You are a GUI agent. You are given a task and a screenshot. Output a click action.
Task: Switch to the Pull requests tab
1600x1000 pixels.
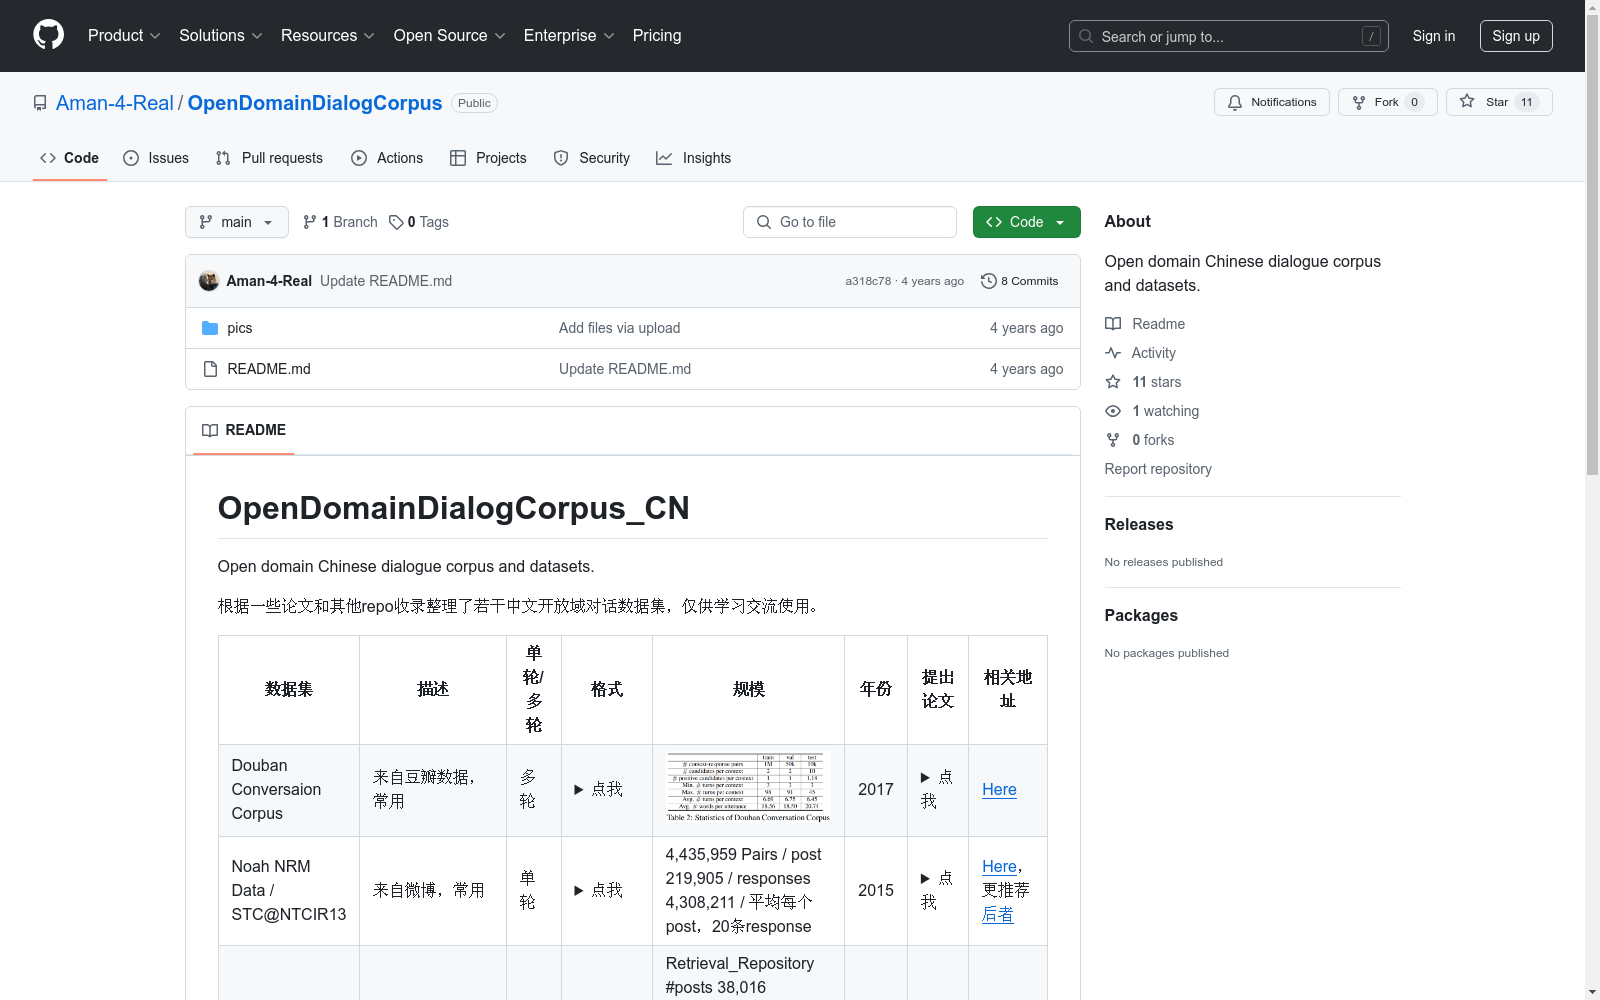click(269, 158)
